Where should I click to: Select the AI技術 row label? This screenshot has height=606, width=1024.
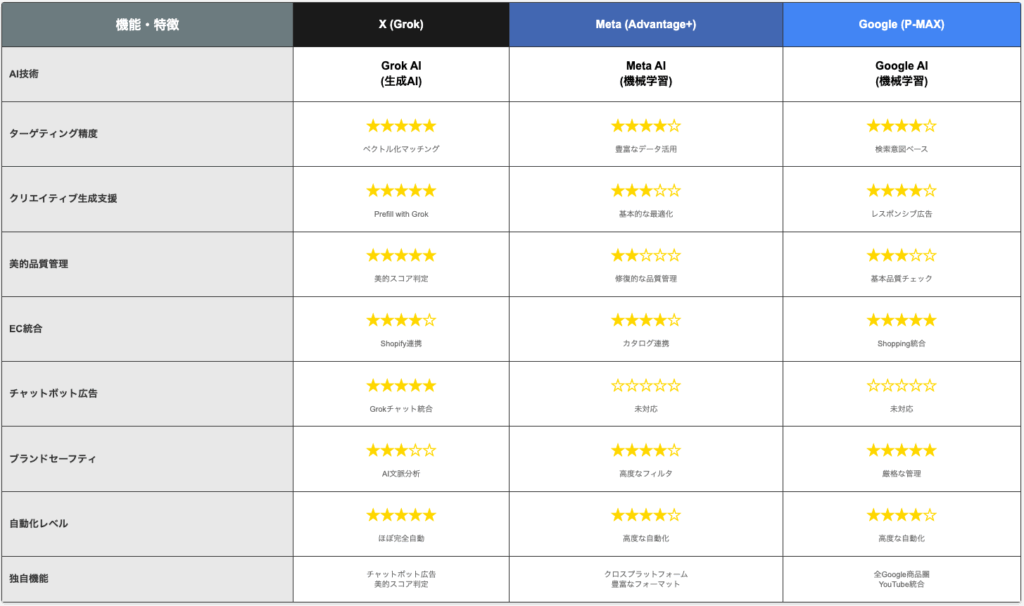coord(24,74)
